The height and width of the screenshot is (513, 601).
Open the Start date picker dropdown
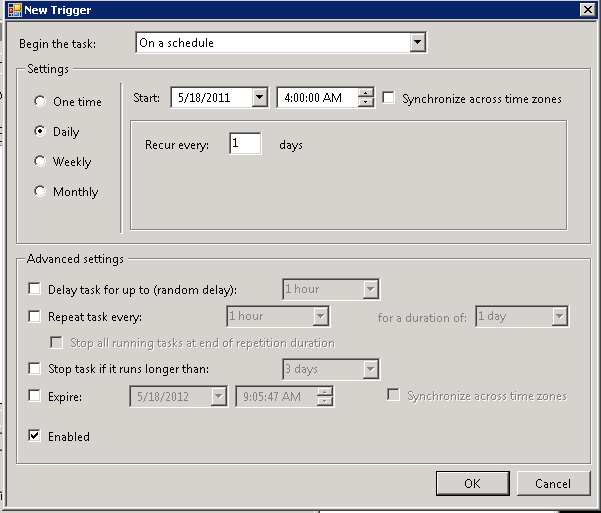(260, 98)
